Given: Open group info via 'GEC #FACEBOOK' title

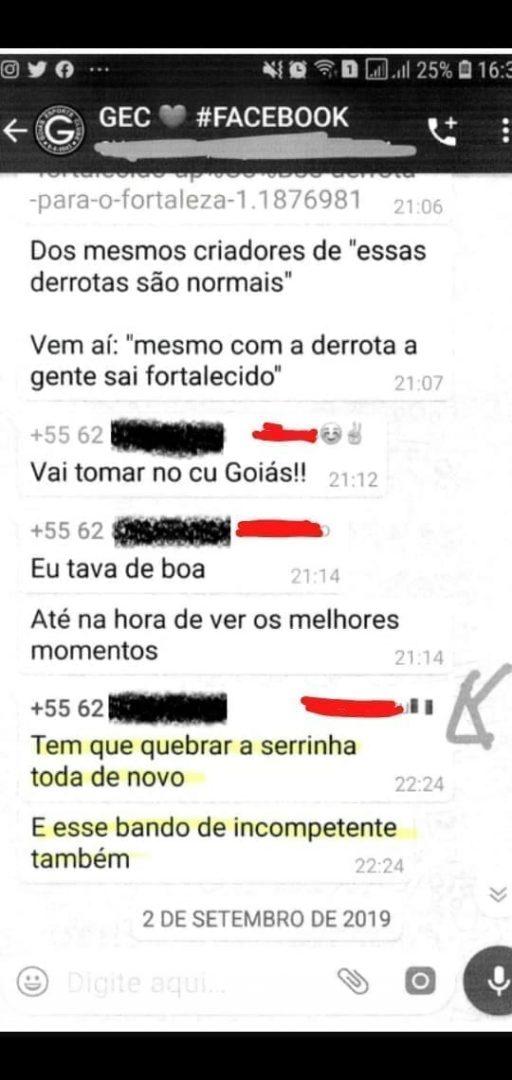Looking at the screenshot, I should (x=225, y=118).
